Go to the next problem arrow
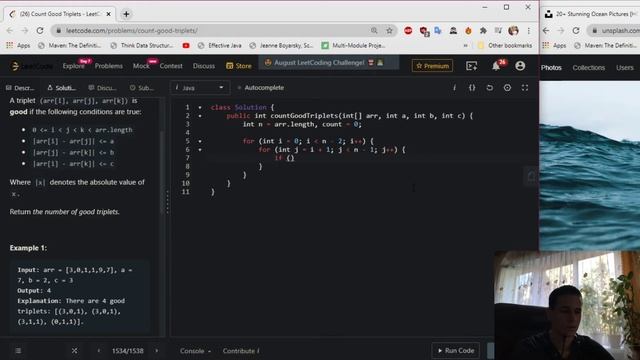This screenshot has width=640, height=360. [x=156, y=351]
